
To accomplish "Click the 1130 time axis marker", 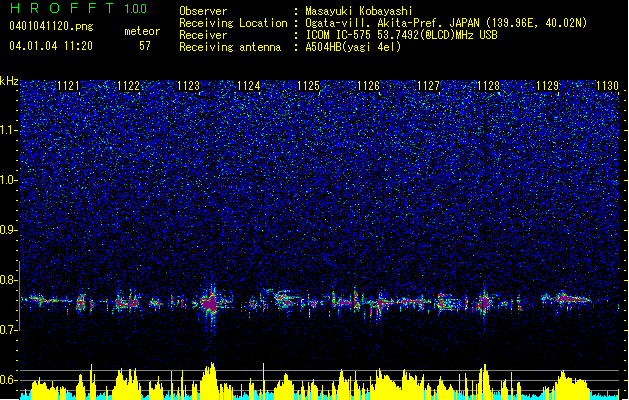I will 607,86.
